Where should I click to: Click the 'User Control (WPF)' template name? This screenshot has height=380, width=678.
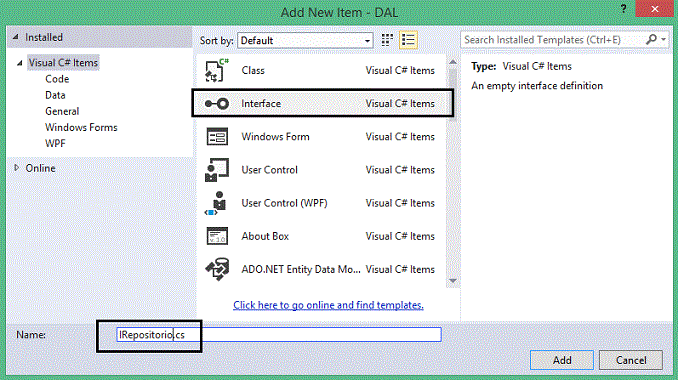284,203
